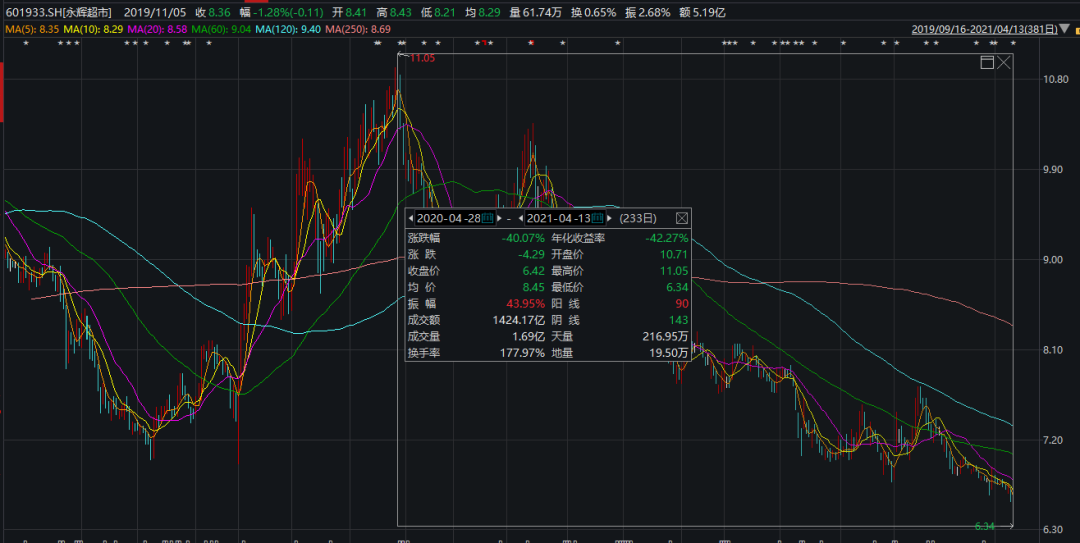Click the 换手率 value 177.97%
Image resolution: width=1080 pixels, height=543 pixels.
click(523, 354)
